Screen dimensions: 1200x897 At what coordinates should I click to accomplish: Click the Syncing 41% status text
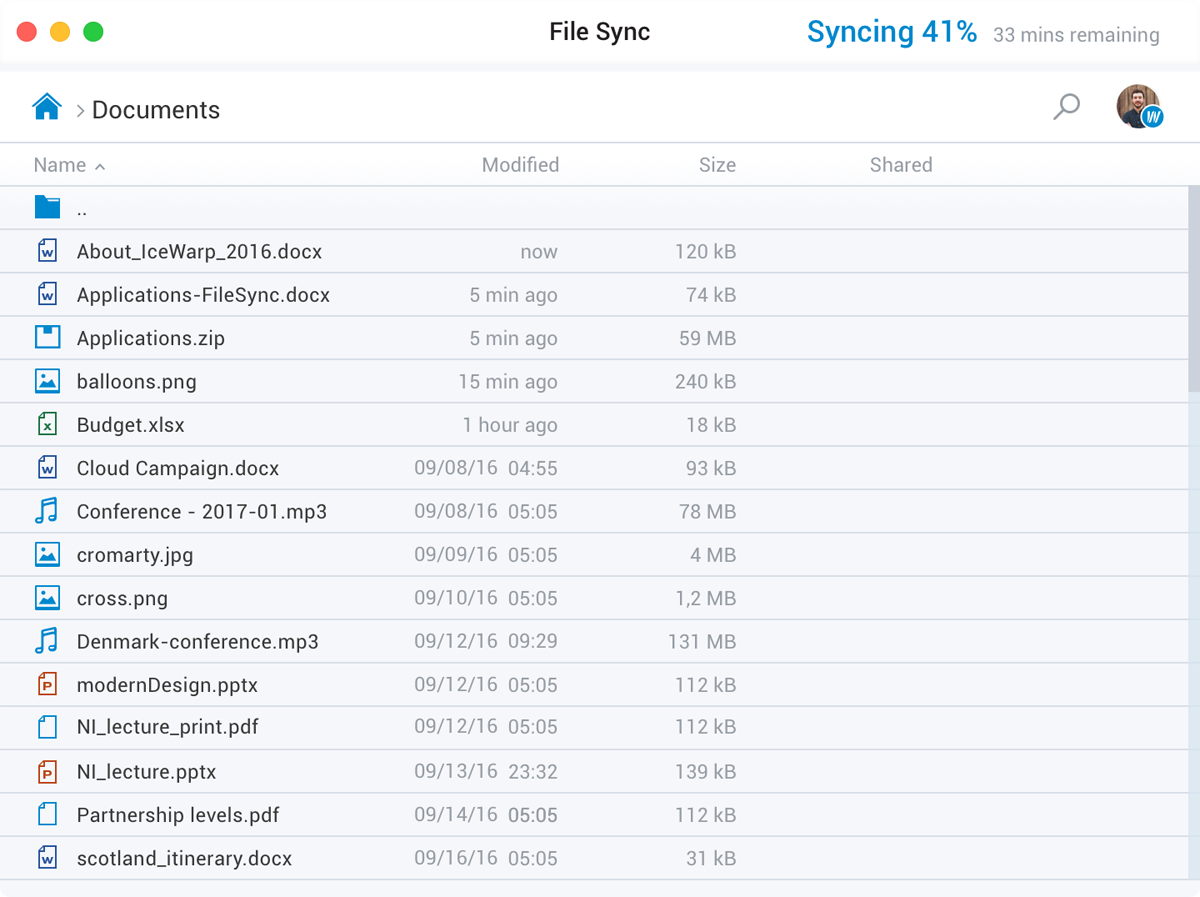click(x=891, y=32)
